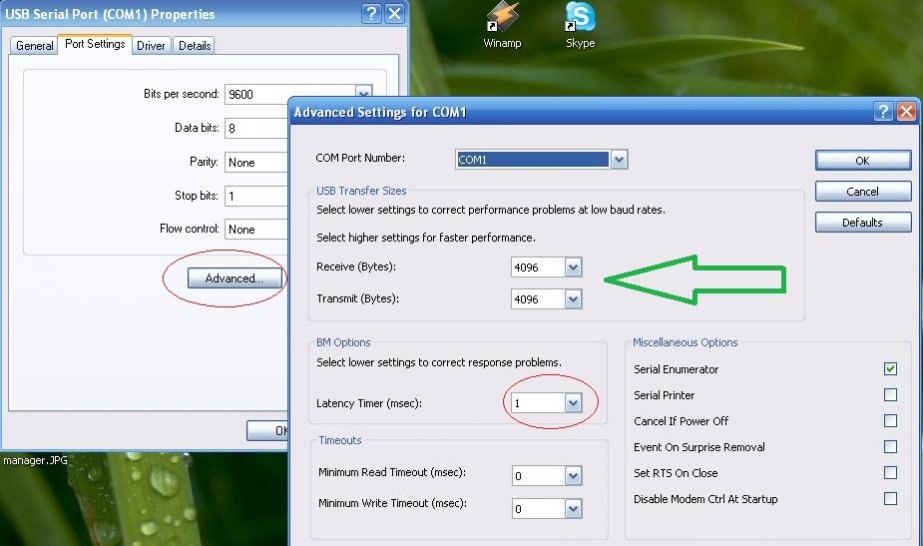The height and width of the screenshot is (546, 923).
Task: Uncheck the Serial Enumerator option
Action: [890, 369]
